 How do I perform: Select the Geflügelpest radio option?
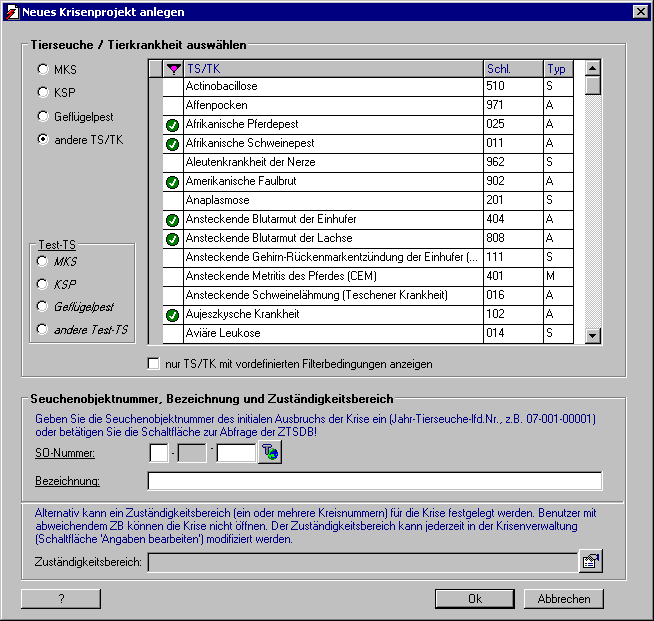point(43,116)
